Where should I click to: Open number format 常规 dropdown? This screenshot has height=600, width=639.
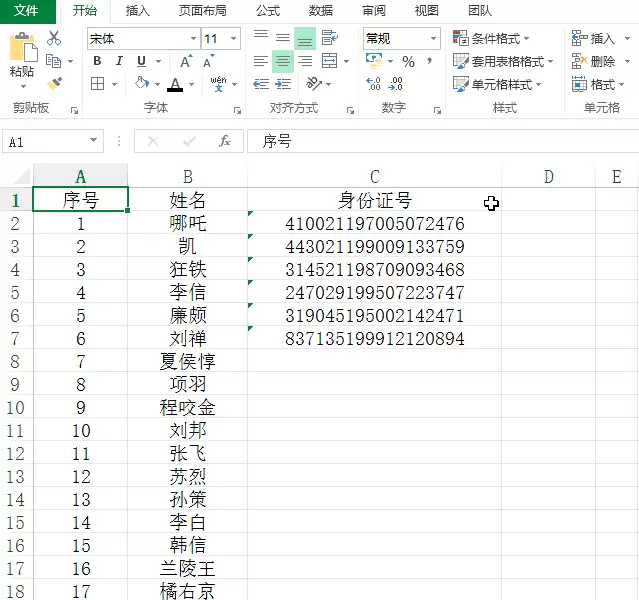pyautogui.click(x=433, y=39)
